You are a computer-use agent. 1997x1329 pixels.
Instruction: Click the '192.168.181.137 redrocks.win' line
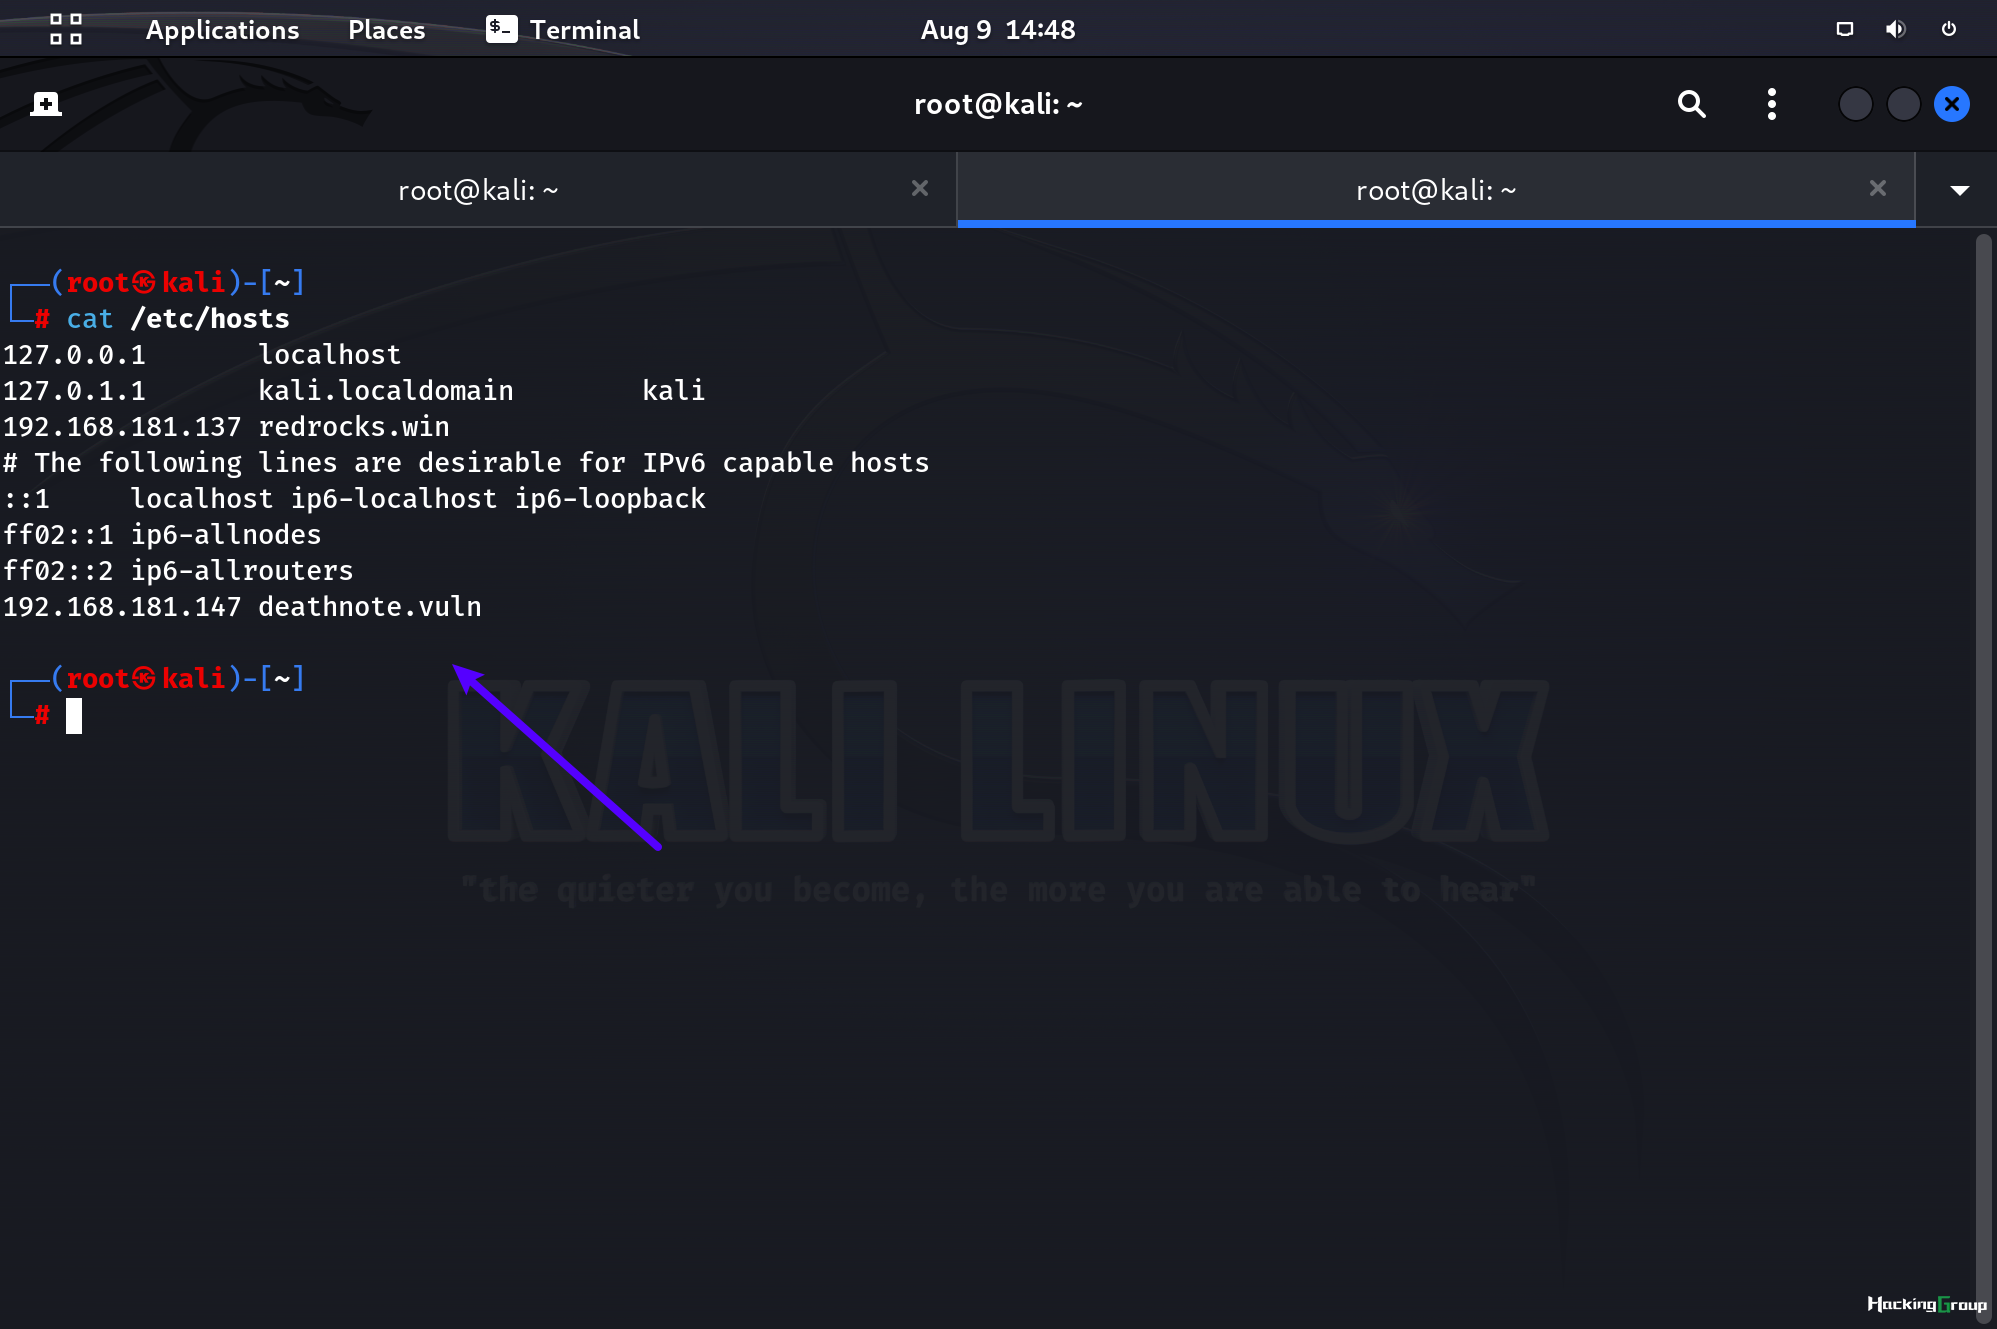[x=226, y=427]
